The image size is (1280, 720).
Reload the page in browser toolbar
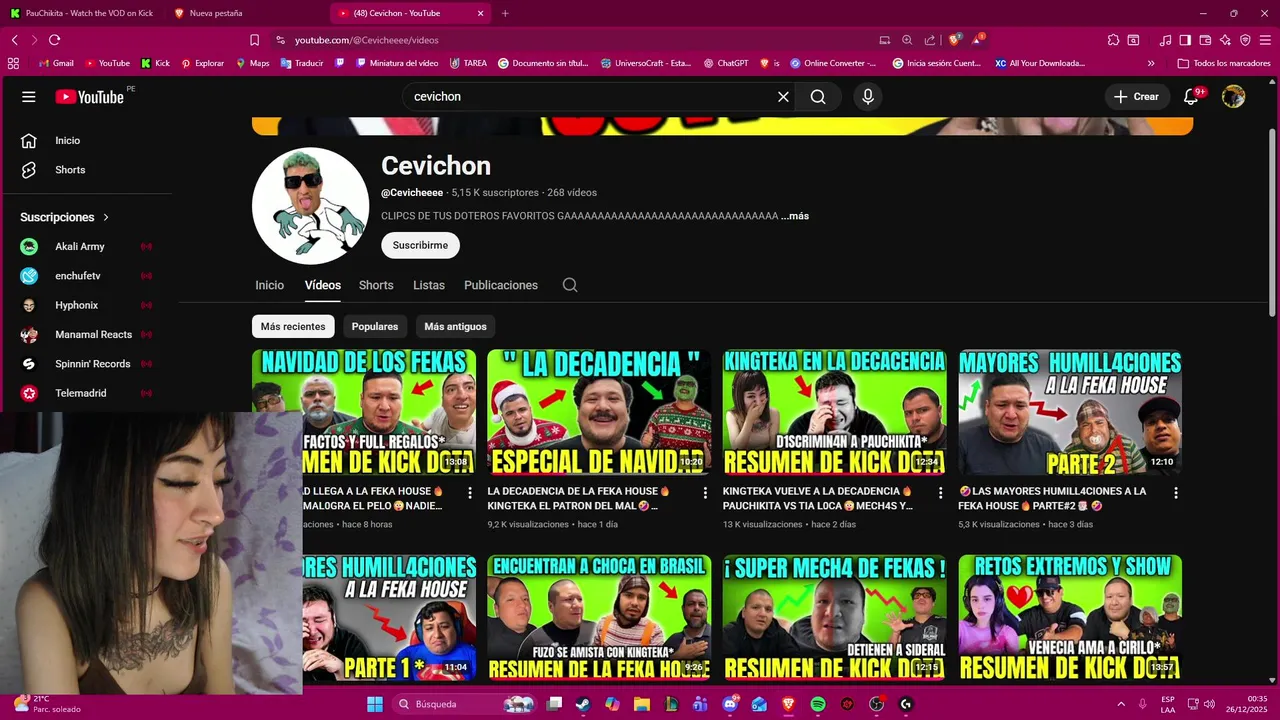point(54,40)
